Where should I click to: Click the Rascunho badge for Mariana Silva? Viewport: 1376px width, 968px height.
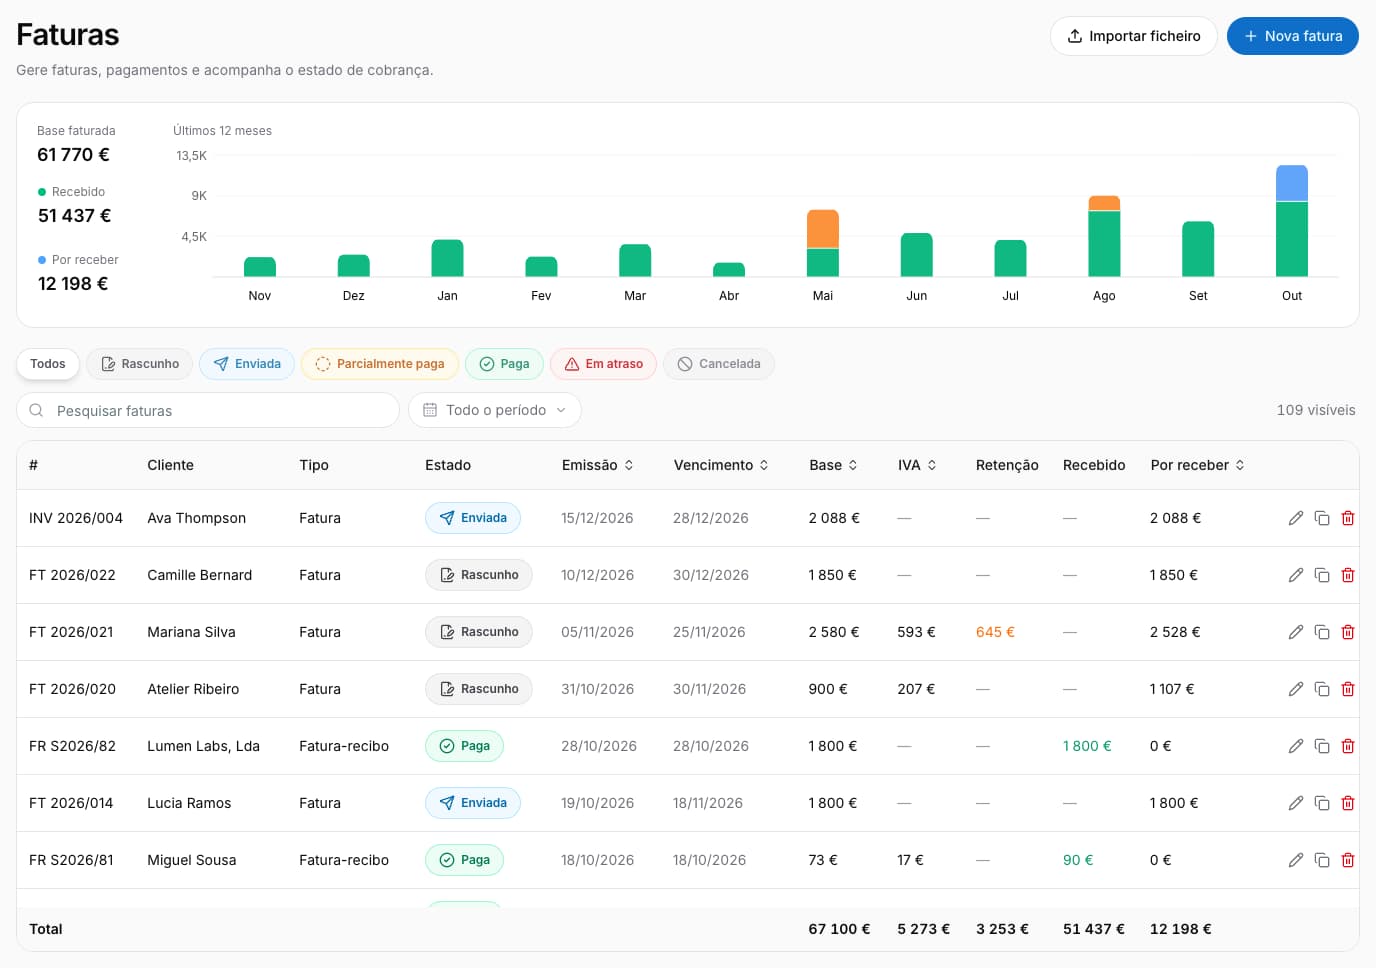479,632
